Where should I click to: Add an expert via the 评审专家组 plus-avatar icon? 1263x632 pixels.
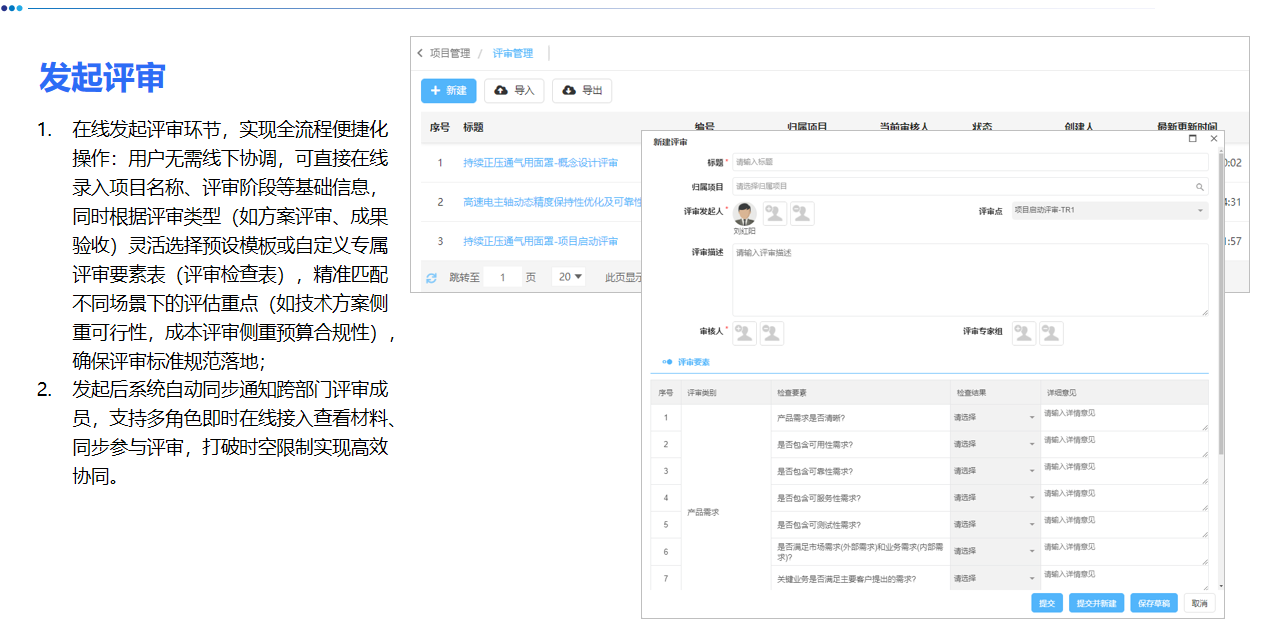pos(1022,333)
